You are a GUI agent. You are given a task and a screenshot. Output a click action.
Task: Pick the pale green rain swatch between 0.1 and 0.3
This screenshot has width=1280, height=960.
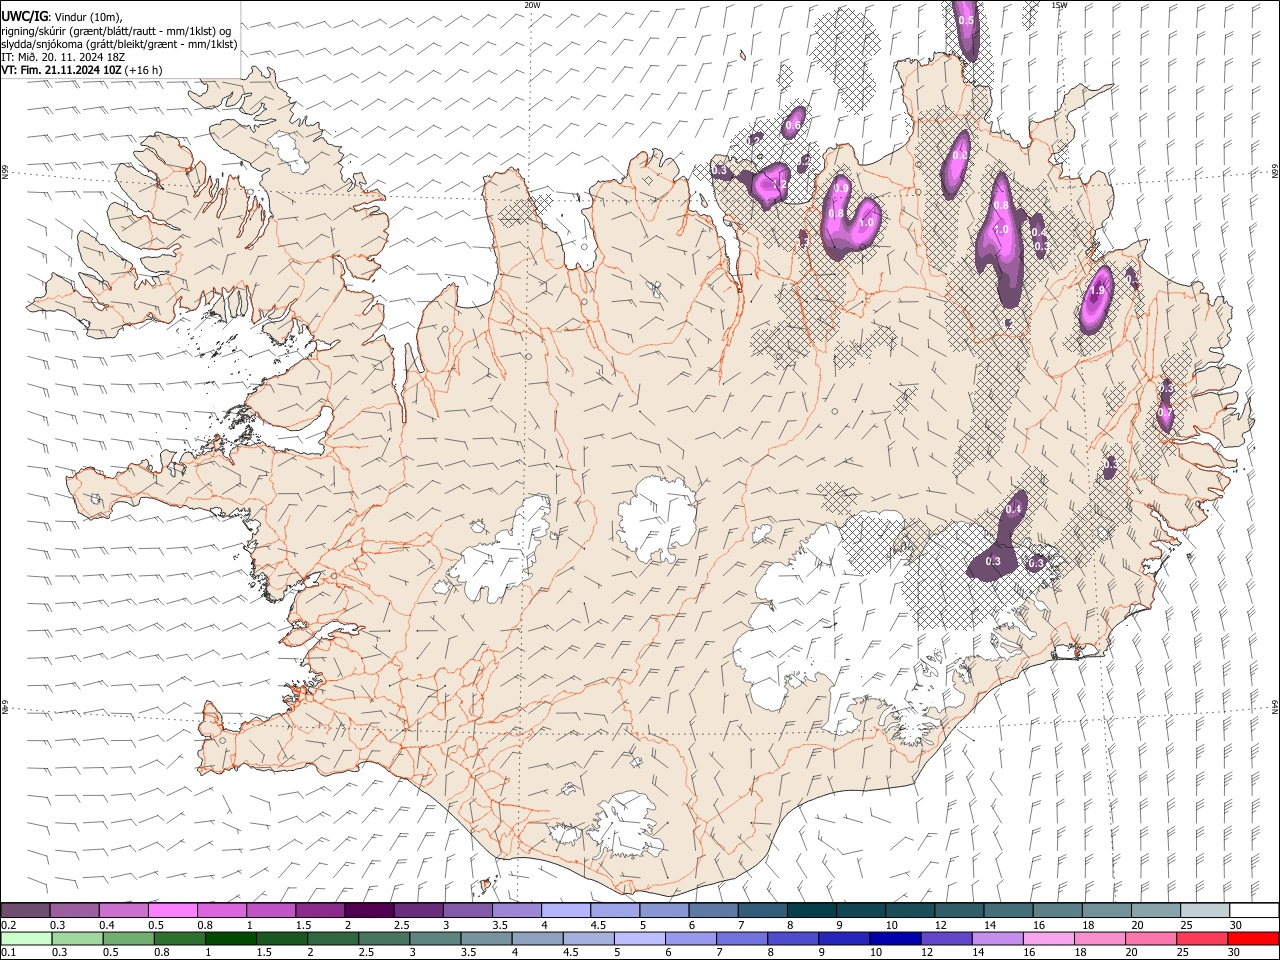click(x=27, y=938)
